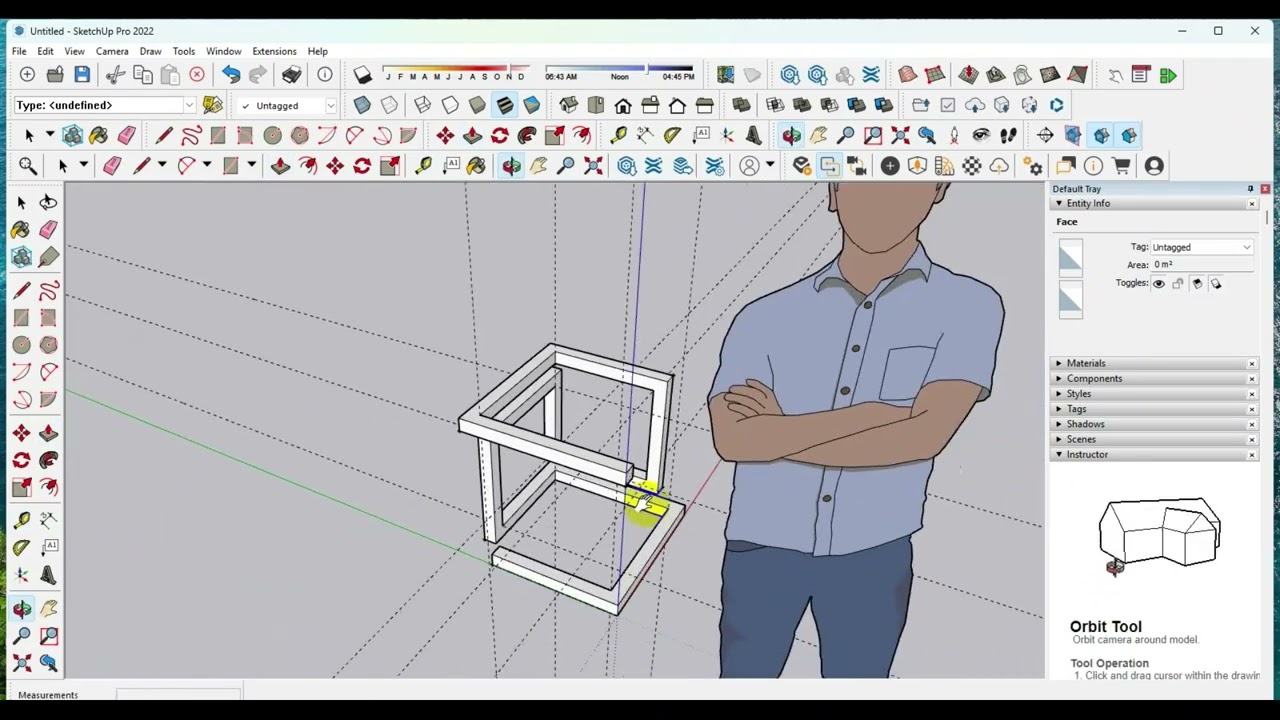Select the Lasso Select tool in the left toolbar
Screen dimensions: 1280x720
pyautogui.click(x=48, y=202)
